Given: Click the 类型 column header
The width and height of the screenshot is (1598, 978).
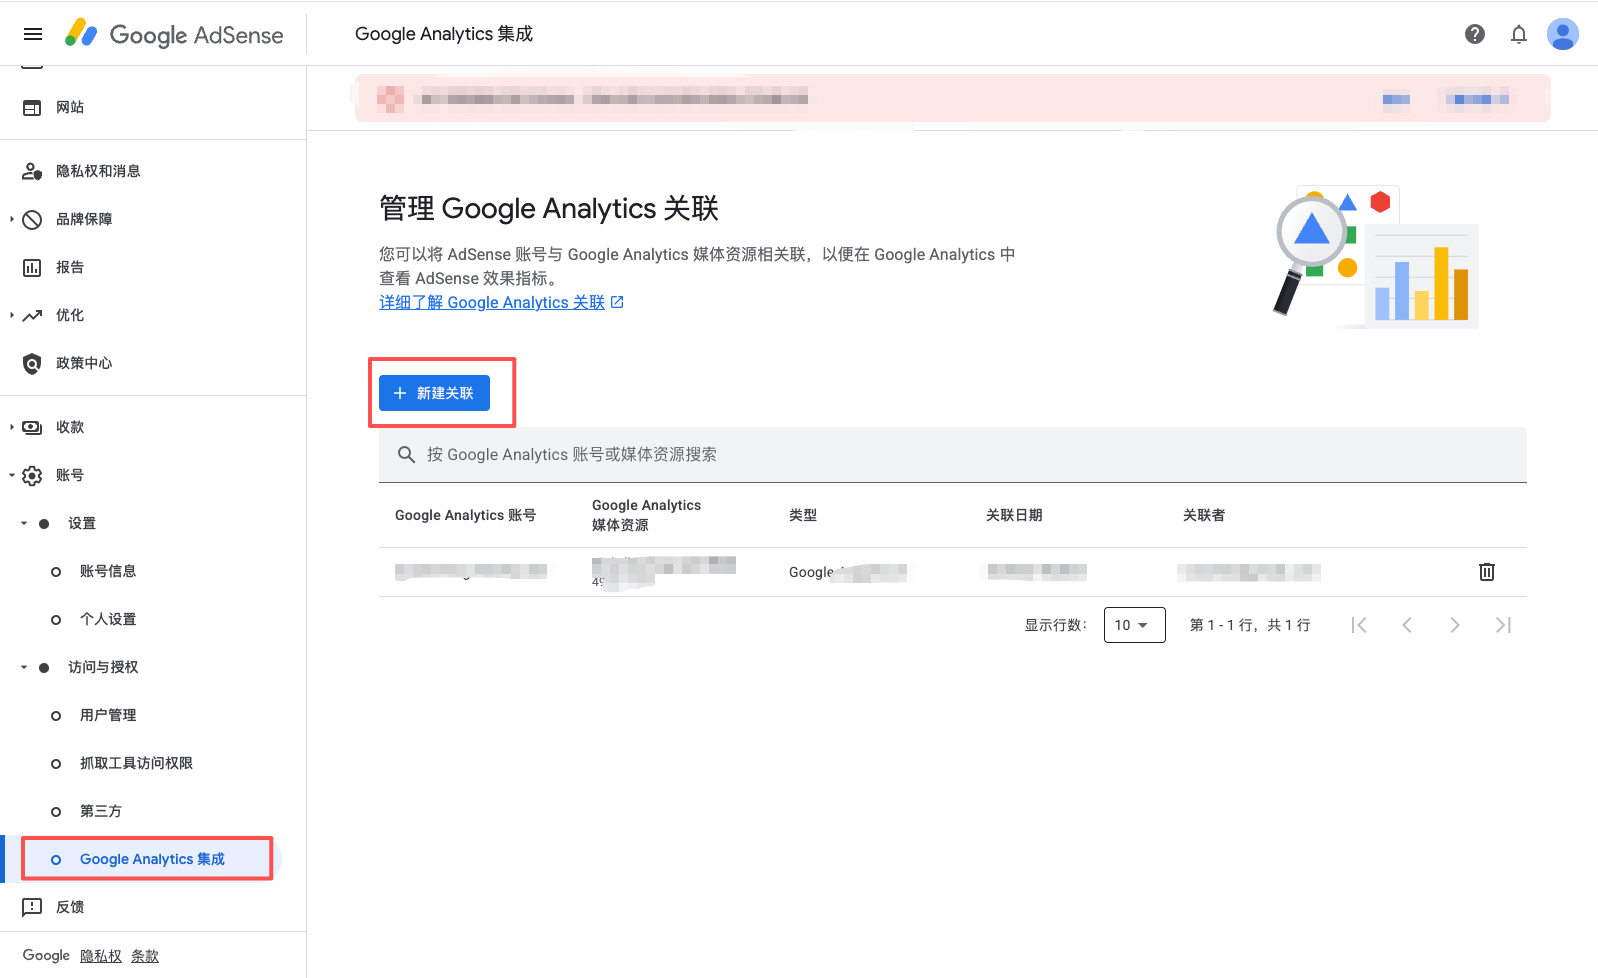Looking at the screenshot, I should point(803,515).
